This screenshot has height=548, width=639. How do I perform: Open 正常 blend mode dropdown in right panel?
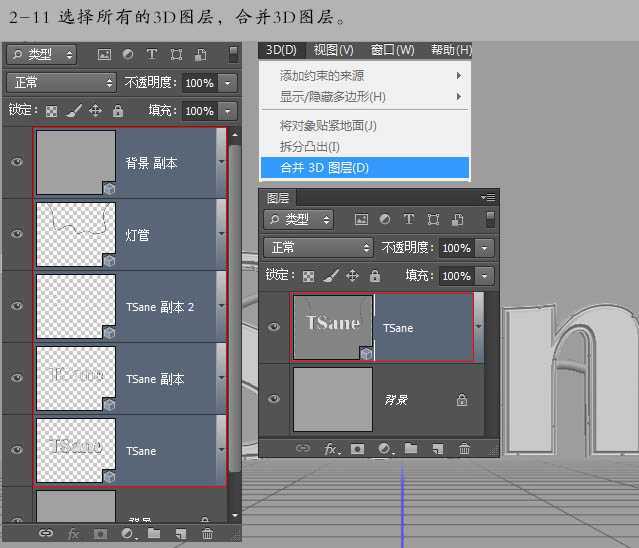coord(319,248)
